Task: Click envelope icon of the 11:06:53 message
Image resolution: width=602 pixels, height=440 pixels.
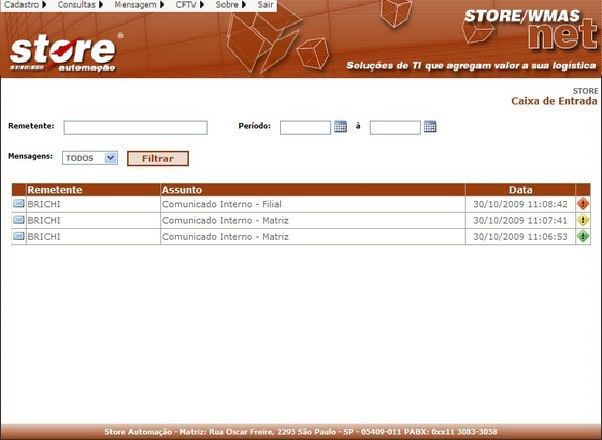Action: [19, 237]
